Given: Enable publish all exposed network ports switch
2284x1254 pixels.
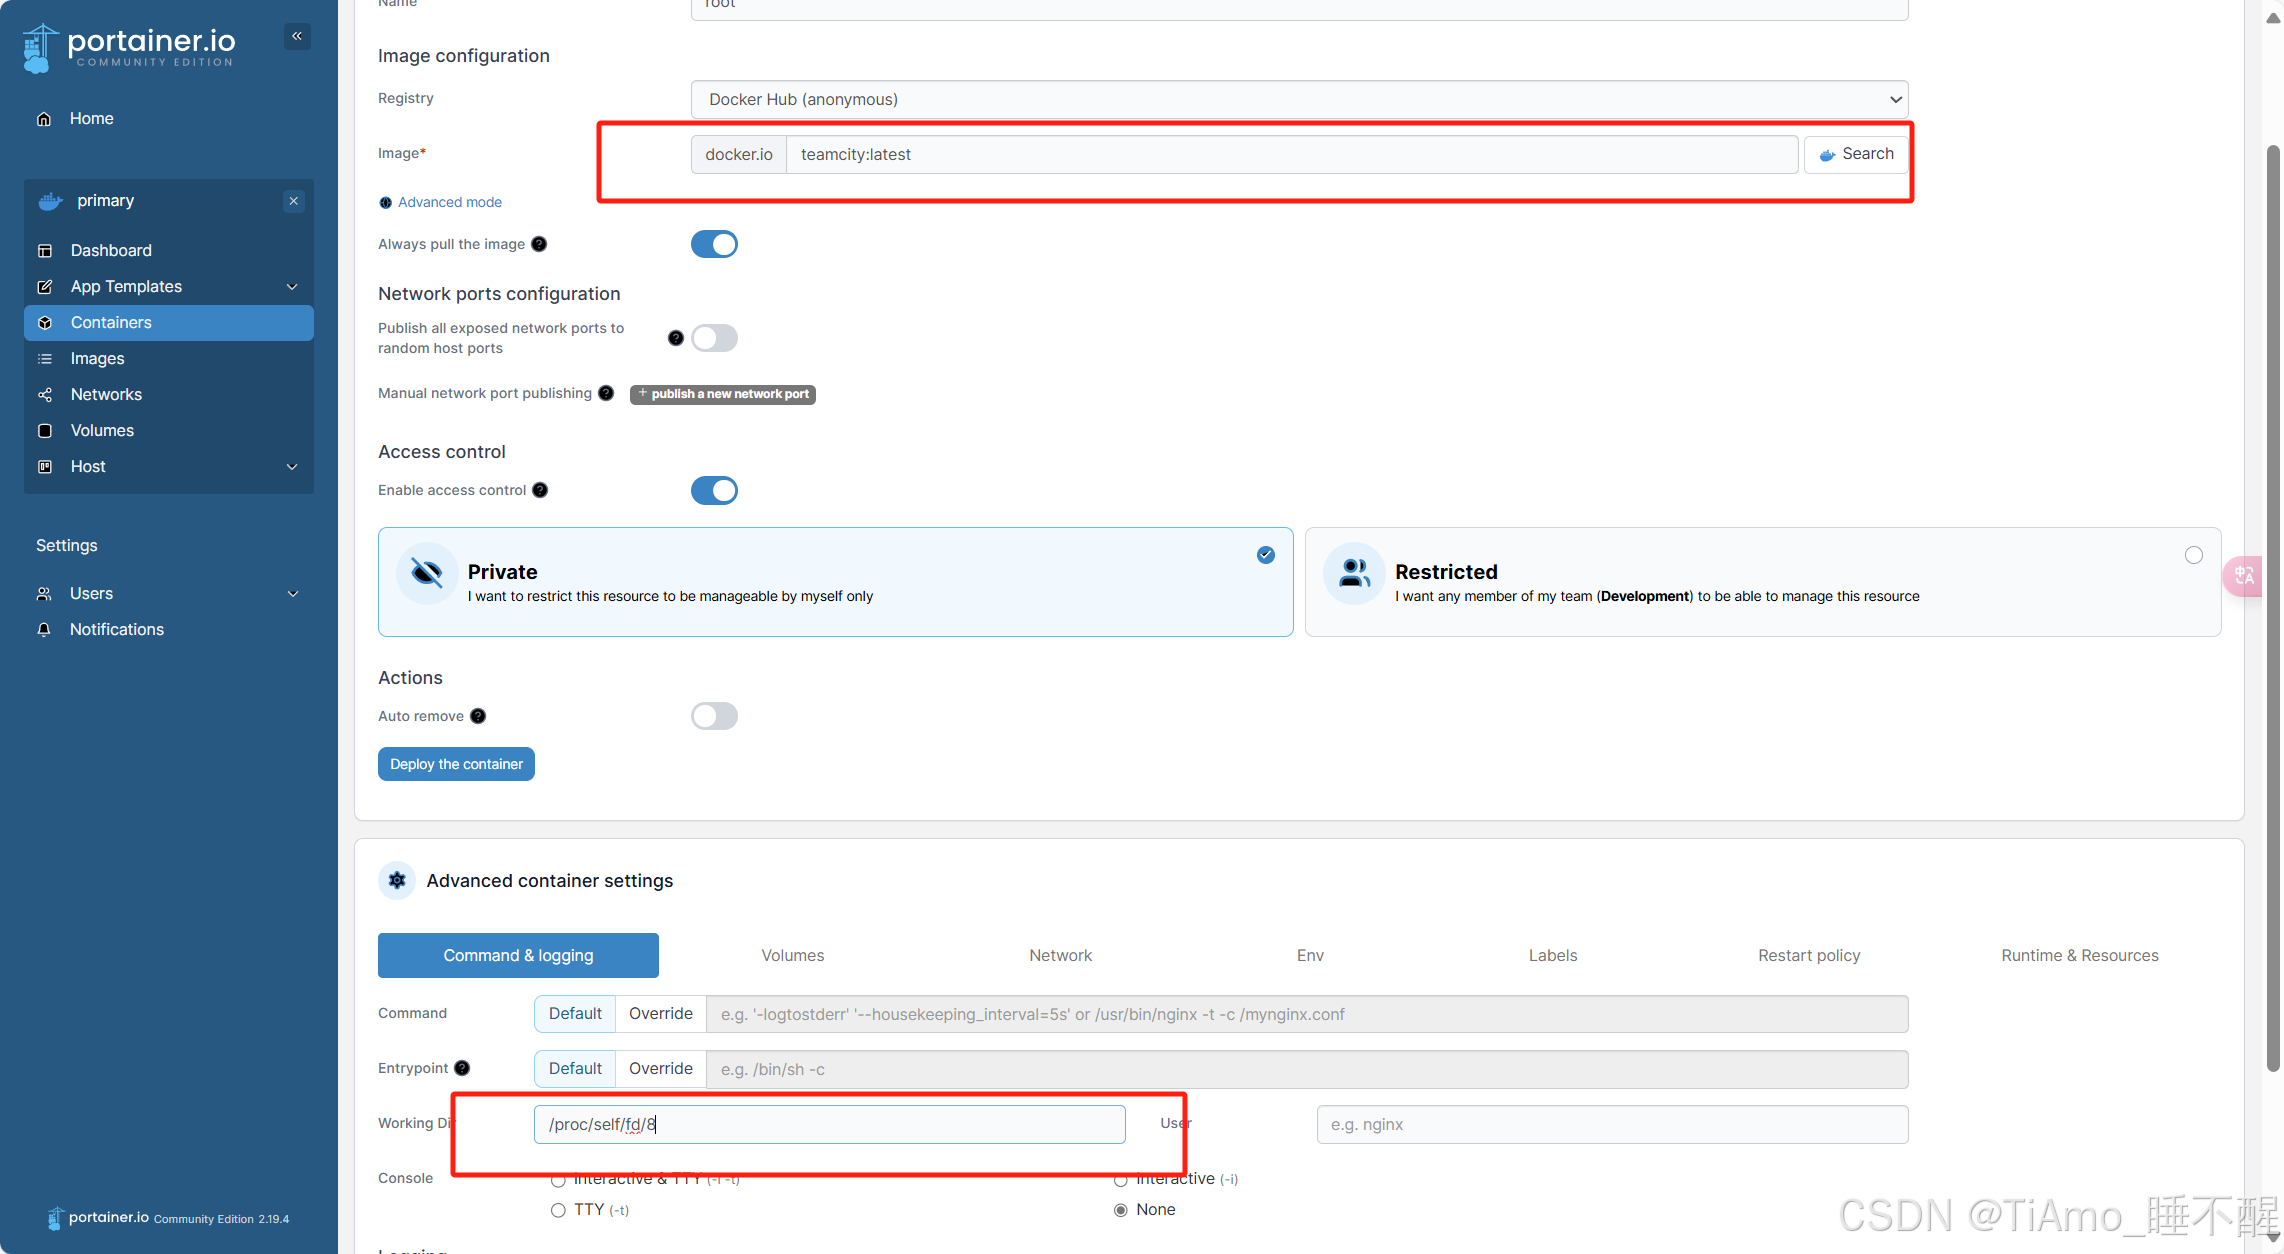Looking at the screenshot, I should pos(714,338).
